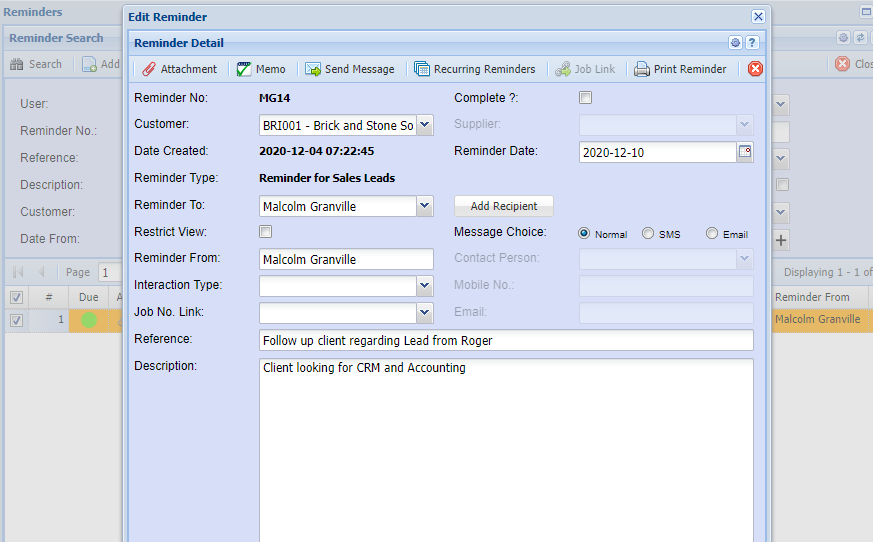
Task: Click the Send Message icon
Action: pos(313,69)
